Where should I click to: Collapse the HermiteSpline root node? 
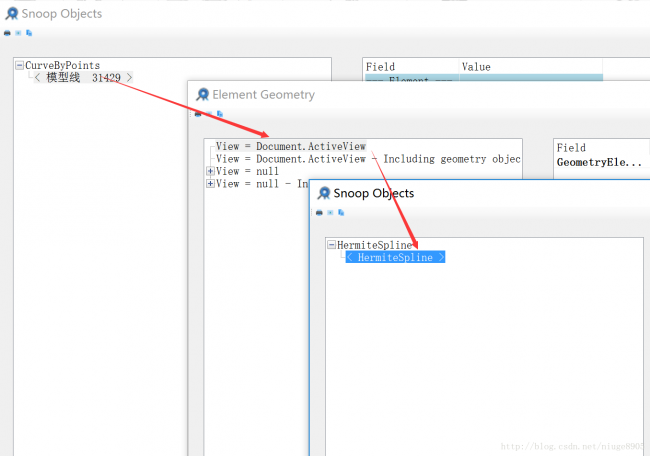pos(331,245)
